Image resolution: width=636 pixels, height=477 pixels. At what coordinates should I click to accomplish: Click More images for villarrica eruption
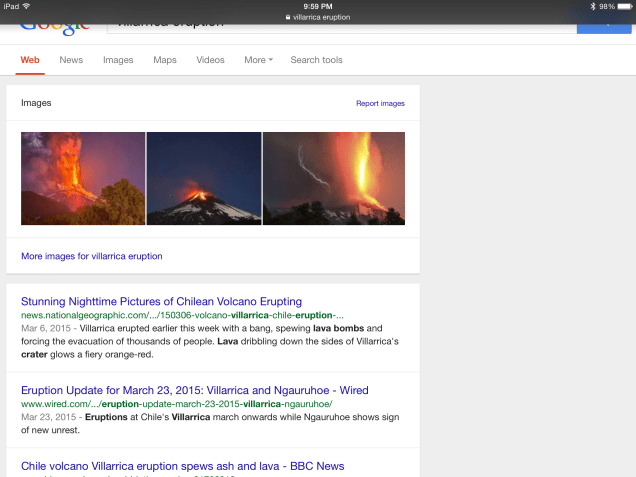coord(92,256)
